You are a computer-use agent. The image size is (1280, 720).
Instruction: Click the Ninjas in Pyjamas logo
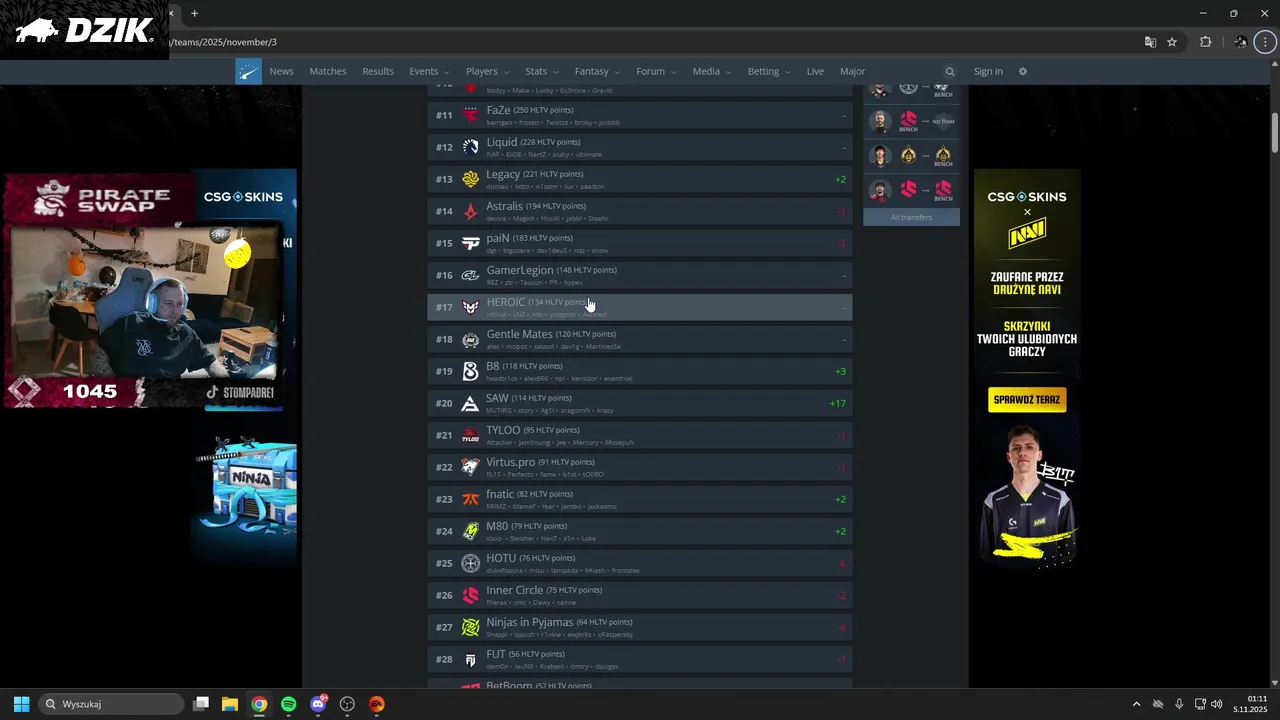(470, 627)
